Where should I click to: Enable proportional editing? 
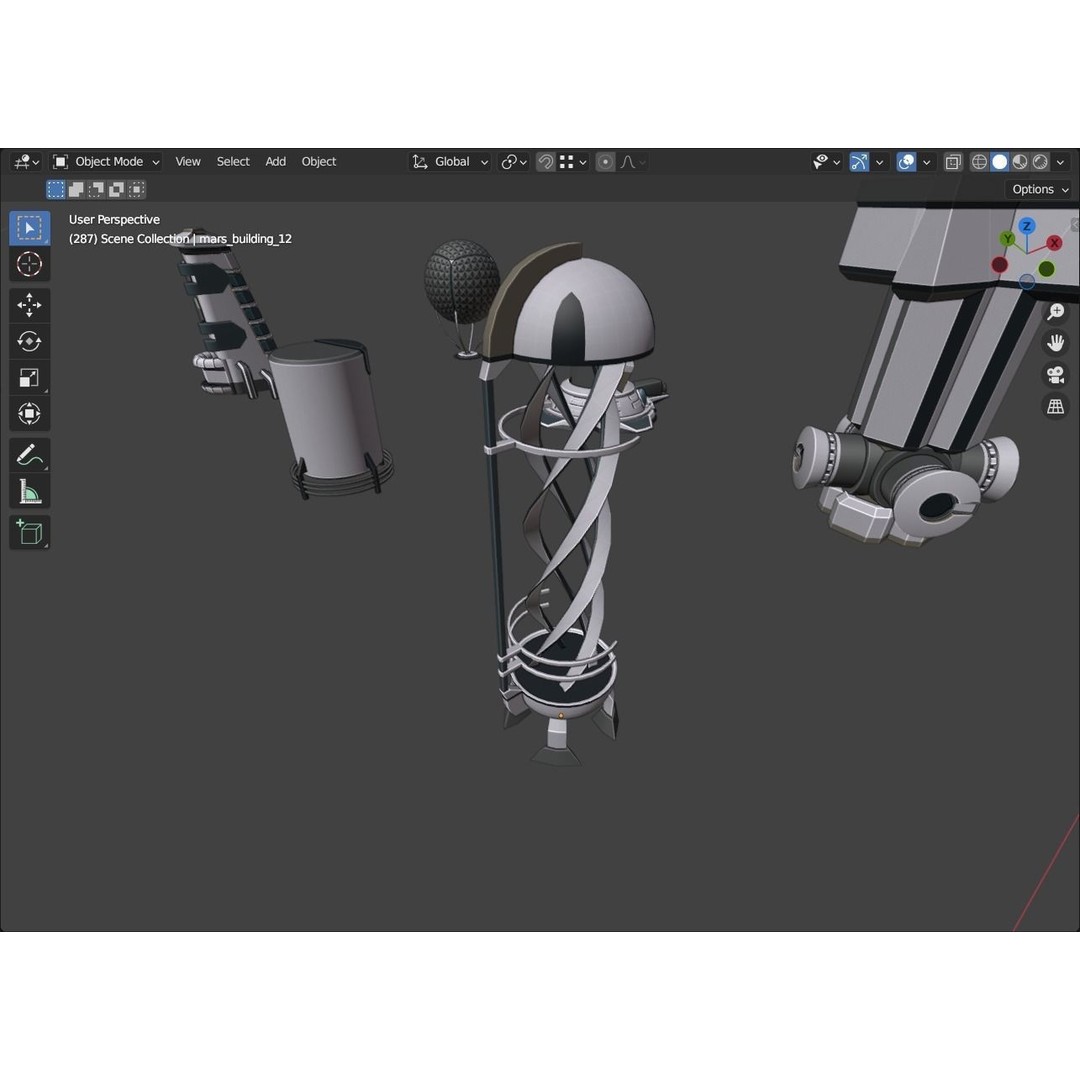tap(605, 162)
